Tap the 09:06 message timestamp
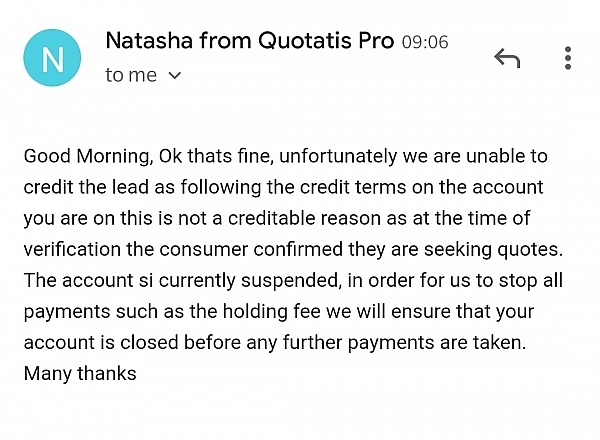This screenshot has width=600, height=440. point(425,44)
